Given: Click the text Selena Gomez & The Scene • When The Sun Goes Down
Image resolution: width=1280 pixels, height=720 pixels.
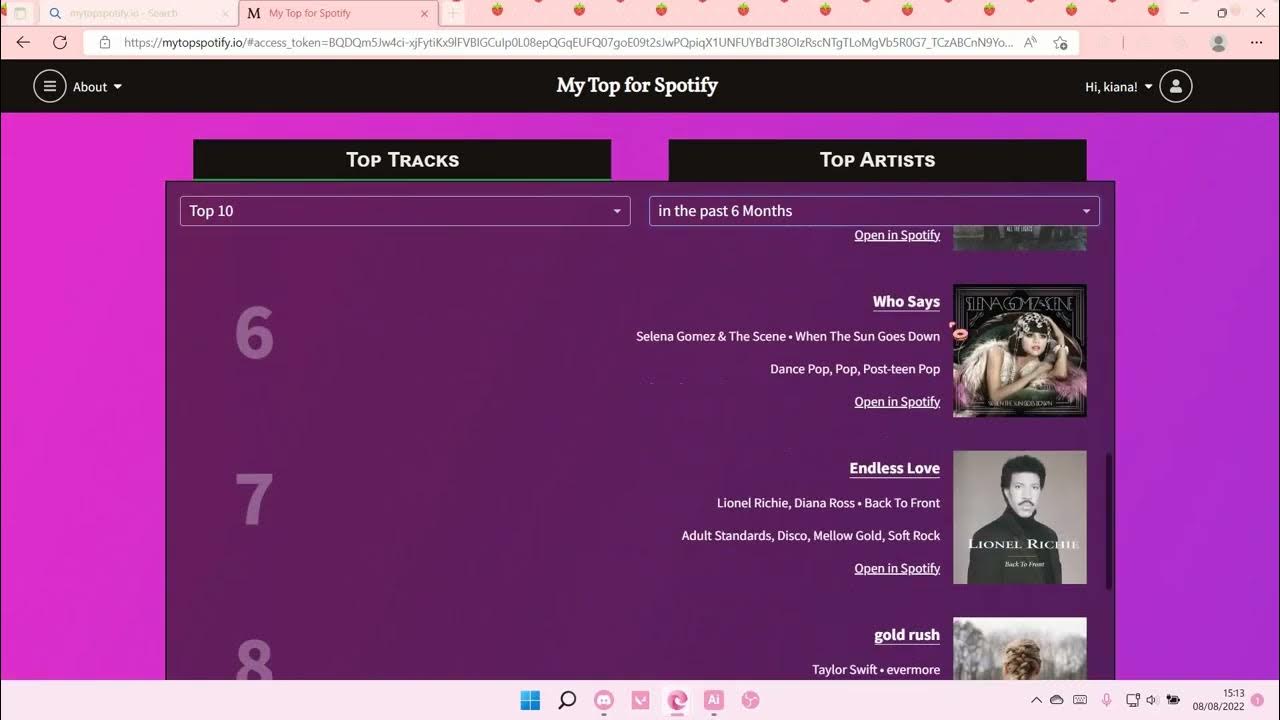Looking at the screenshot, I should [788, 336].
